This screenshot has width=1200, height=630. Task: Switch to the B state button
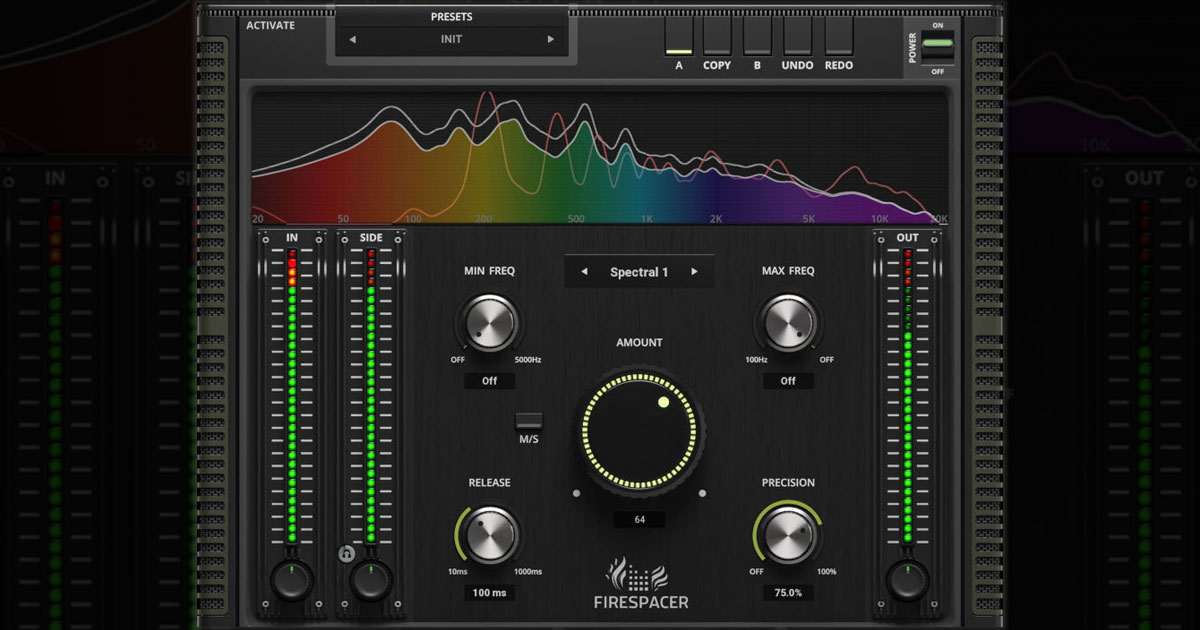coord(757,36)
